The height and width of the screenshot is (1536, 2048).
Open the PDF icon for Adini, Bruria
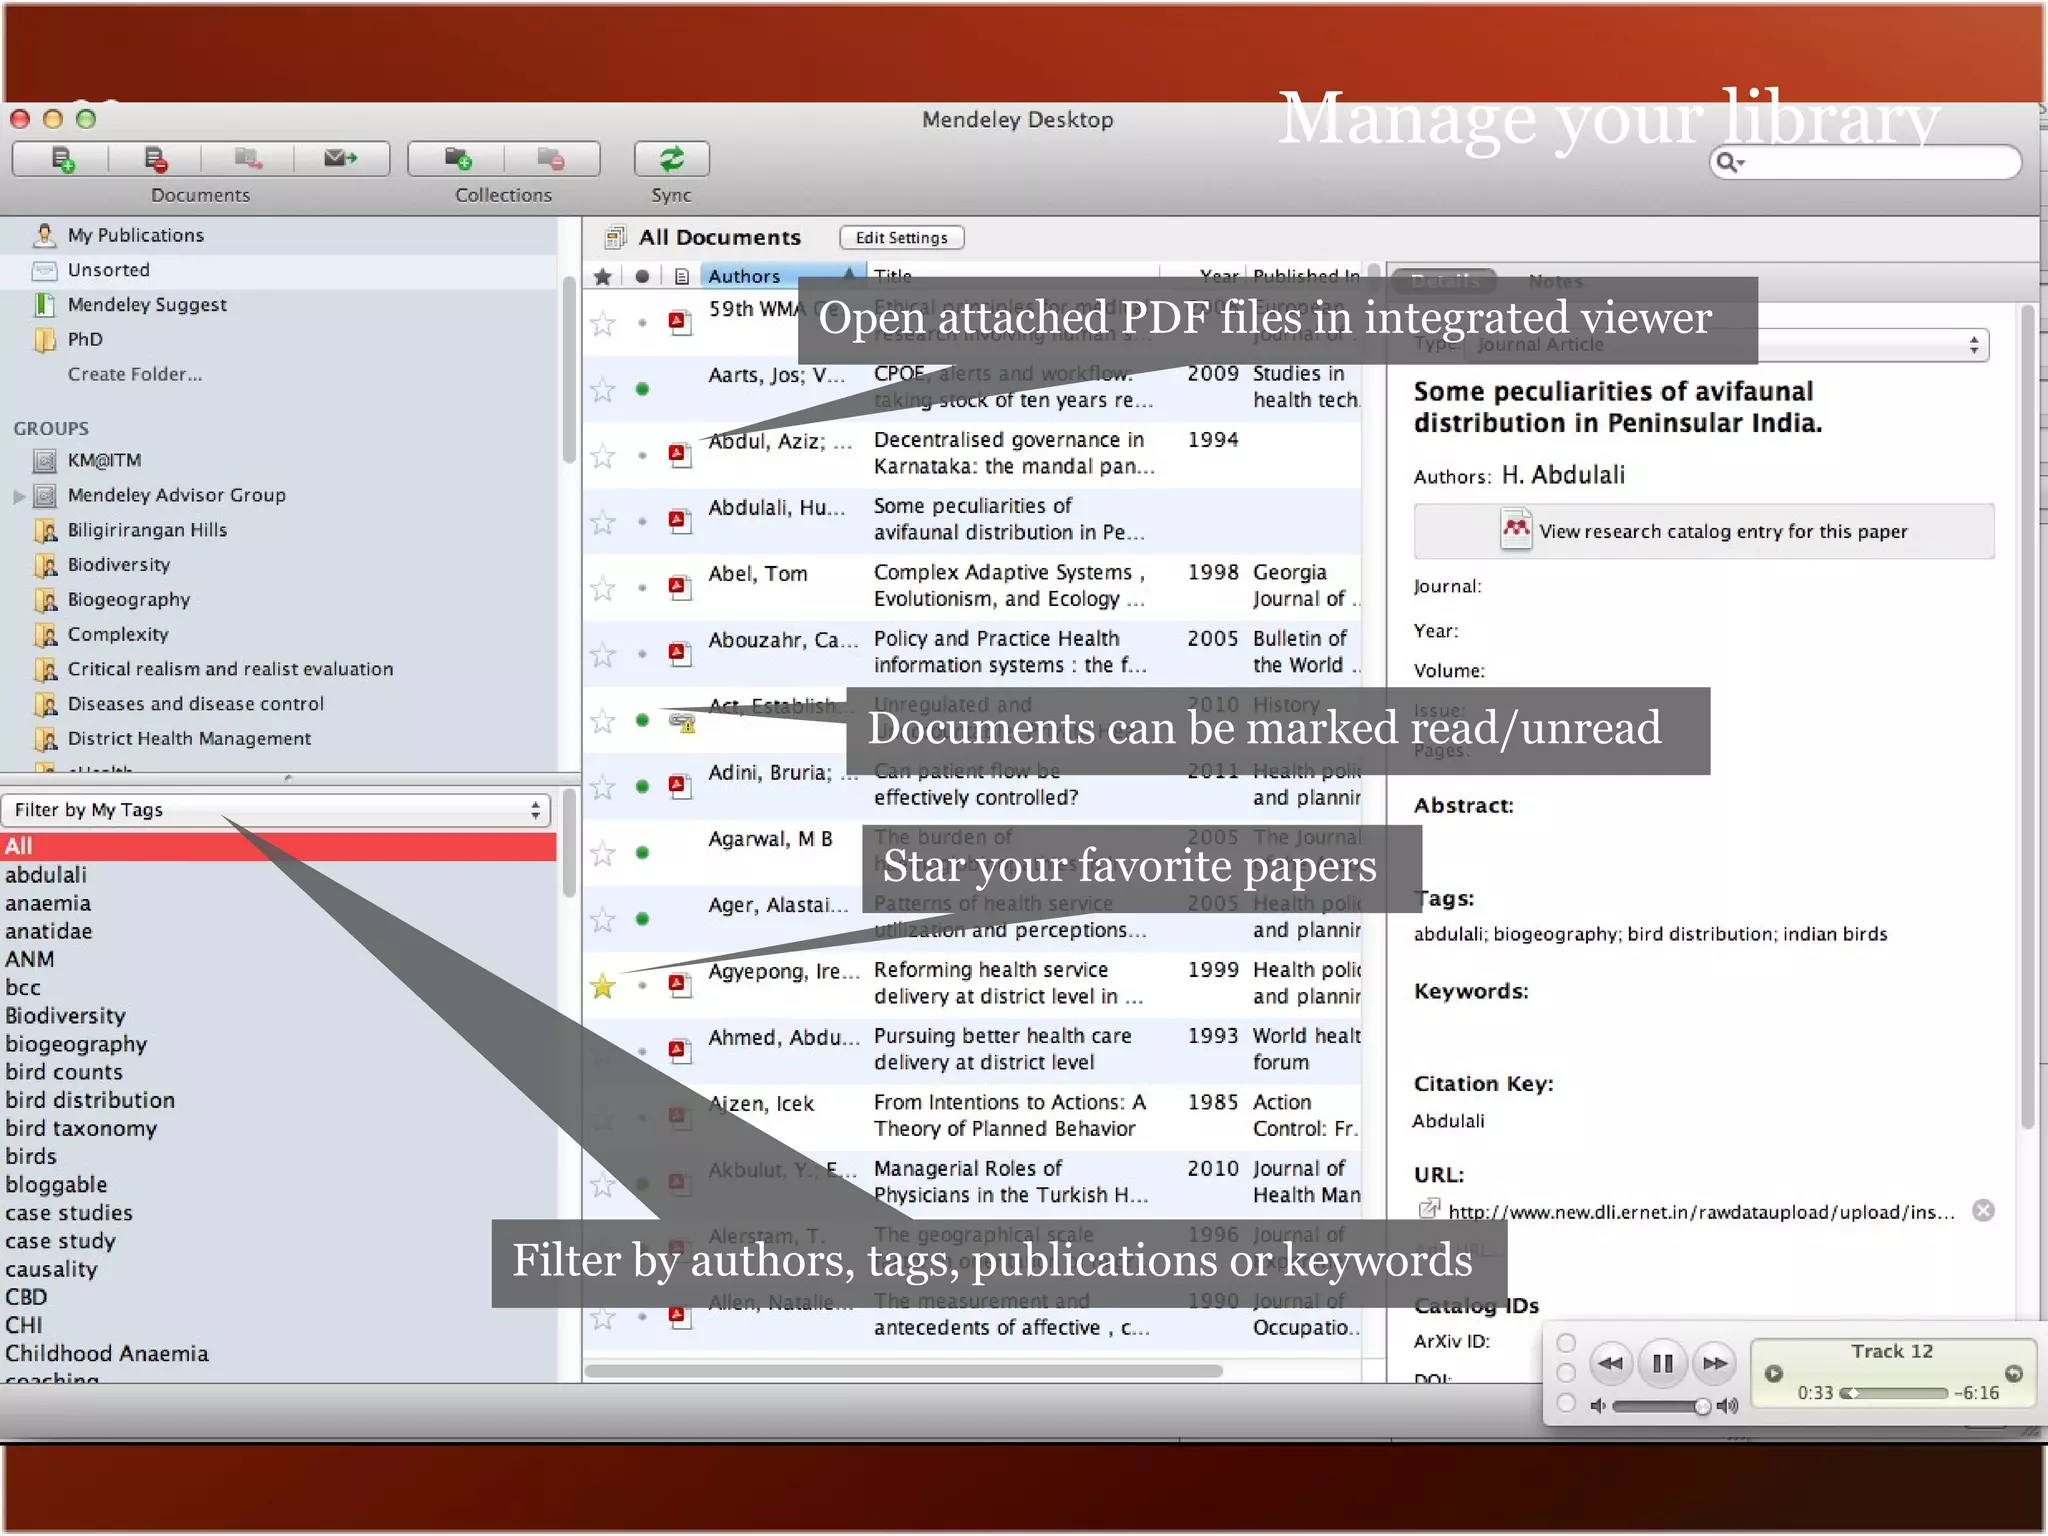680,786
